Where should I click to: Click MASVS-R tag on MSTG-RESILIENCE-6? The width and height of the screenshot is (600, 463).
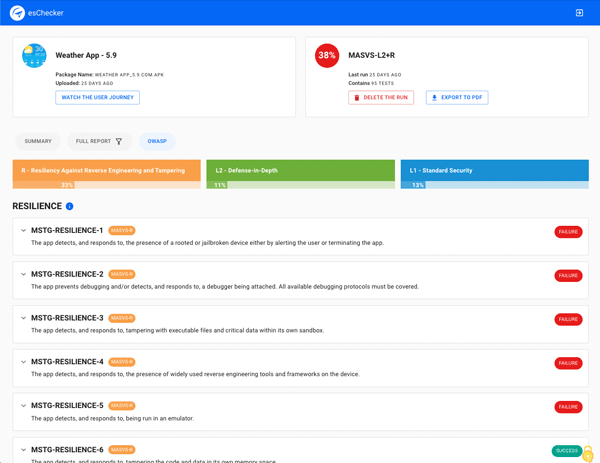122,450
